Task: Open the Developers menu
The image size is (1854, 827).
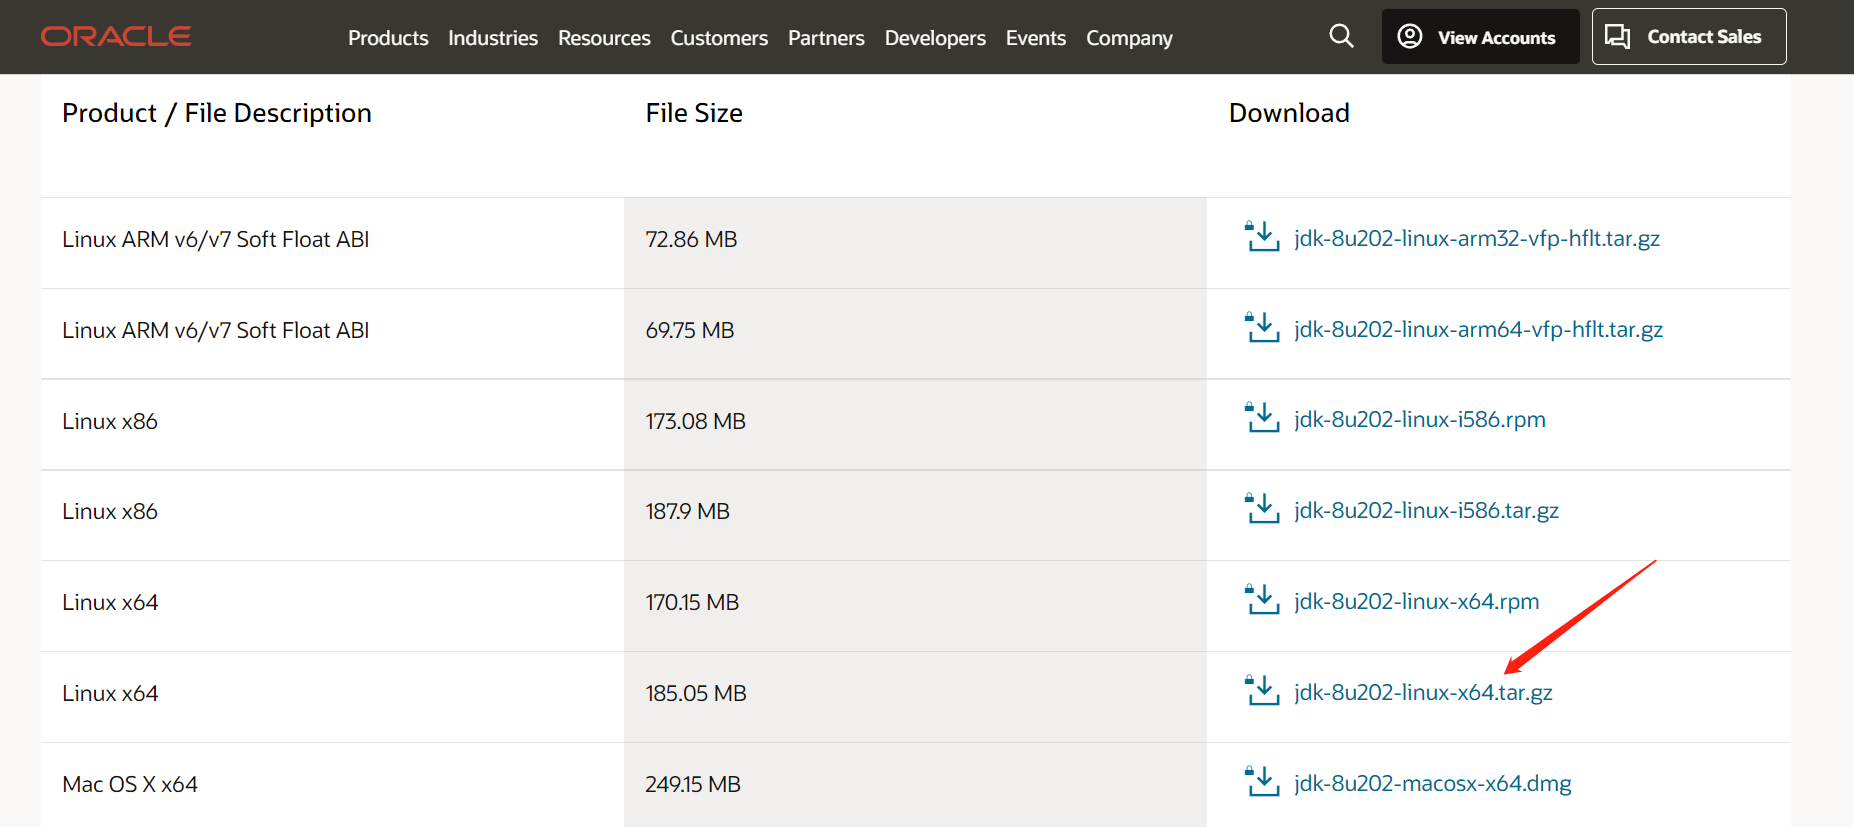Action: [x=935, y=38]
